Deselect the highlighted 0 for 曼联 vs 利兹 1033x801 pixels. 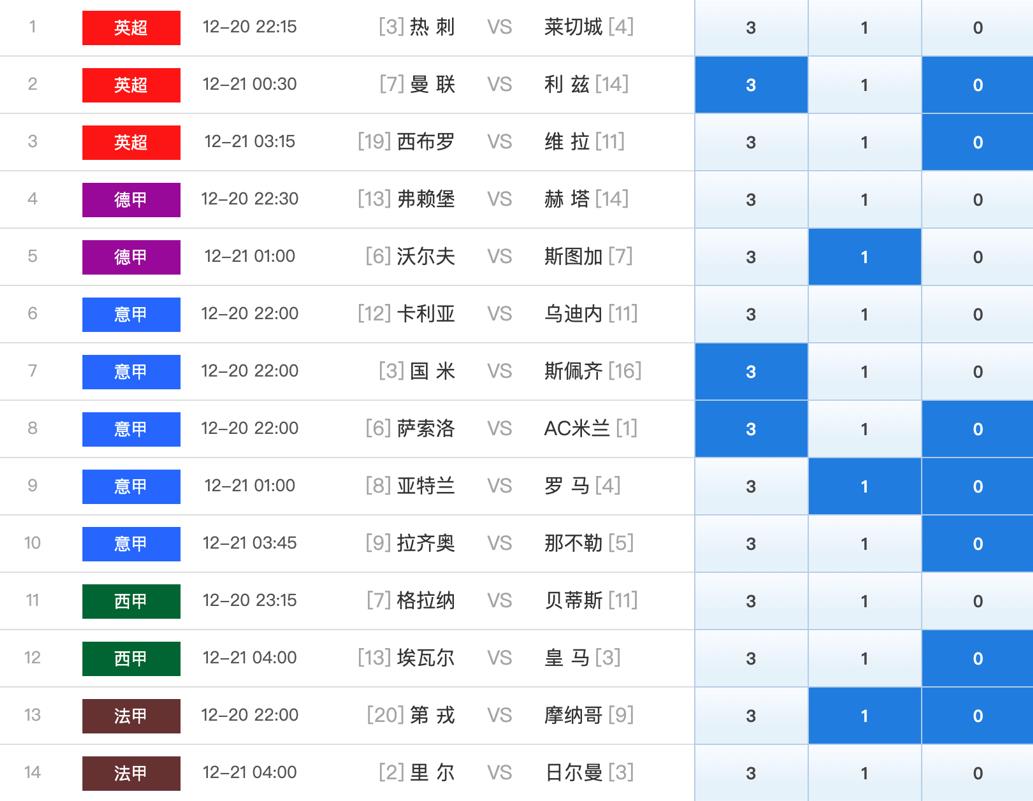point(978,85)
